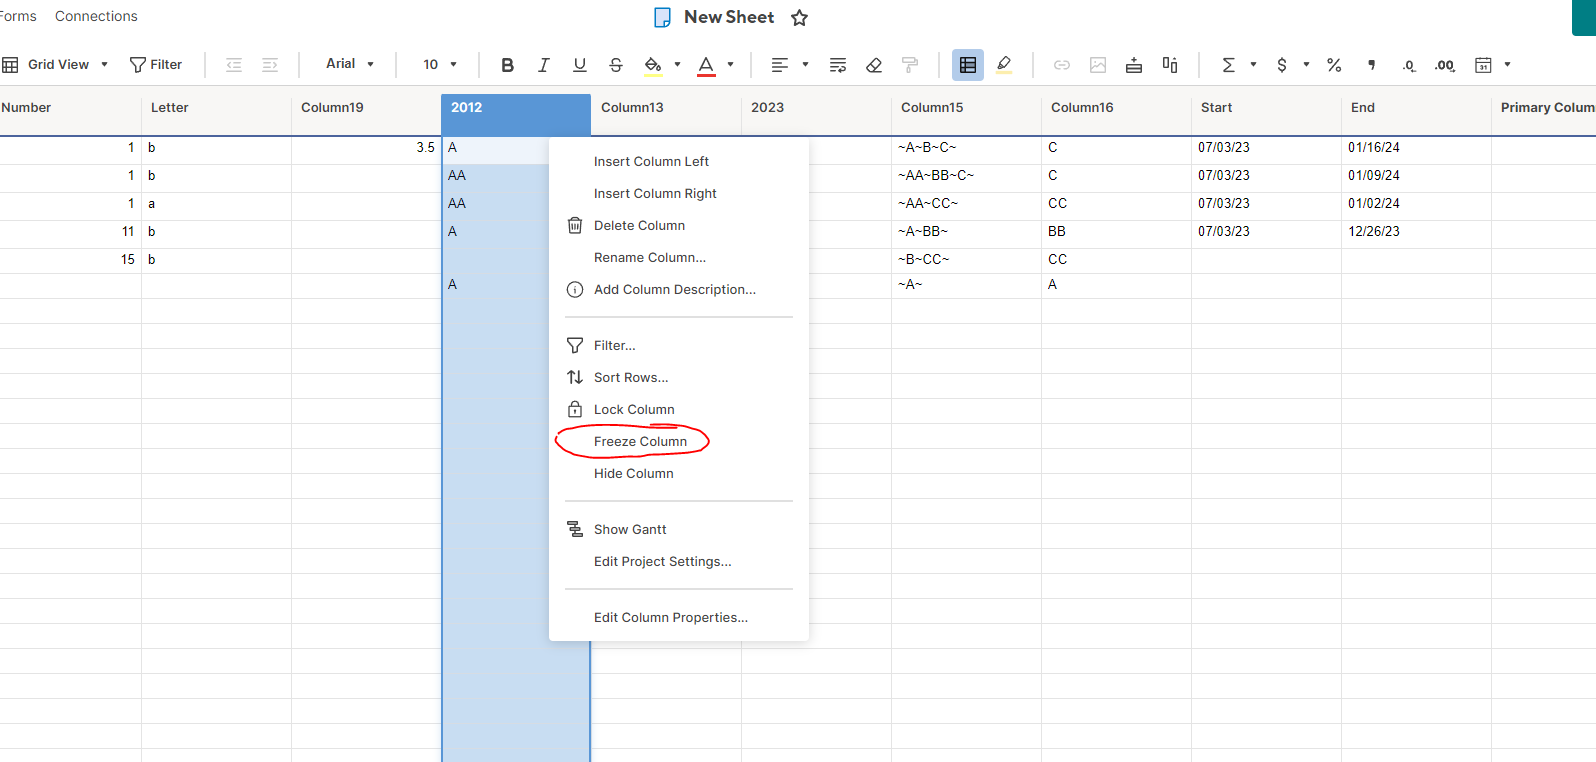Expand the currency format dropdown arrow
This screenshot has width=1596, height=762.
1306,65
